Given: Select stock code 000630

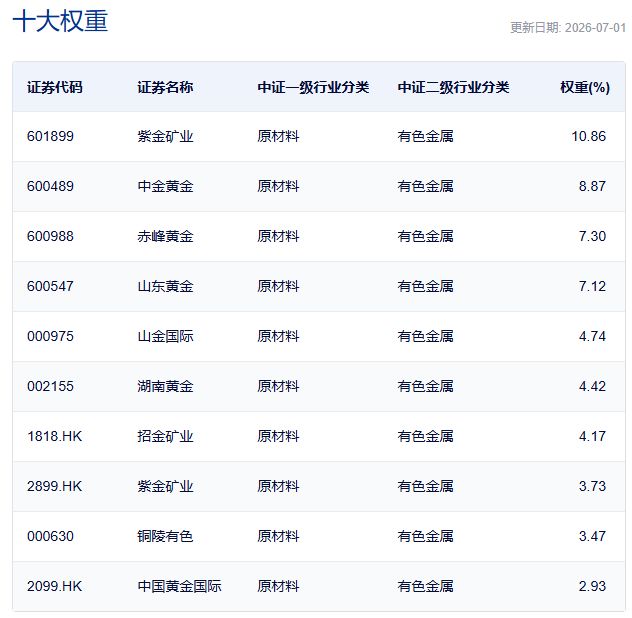Looking at the screenshot, I should pos(50,536).
